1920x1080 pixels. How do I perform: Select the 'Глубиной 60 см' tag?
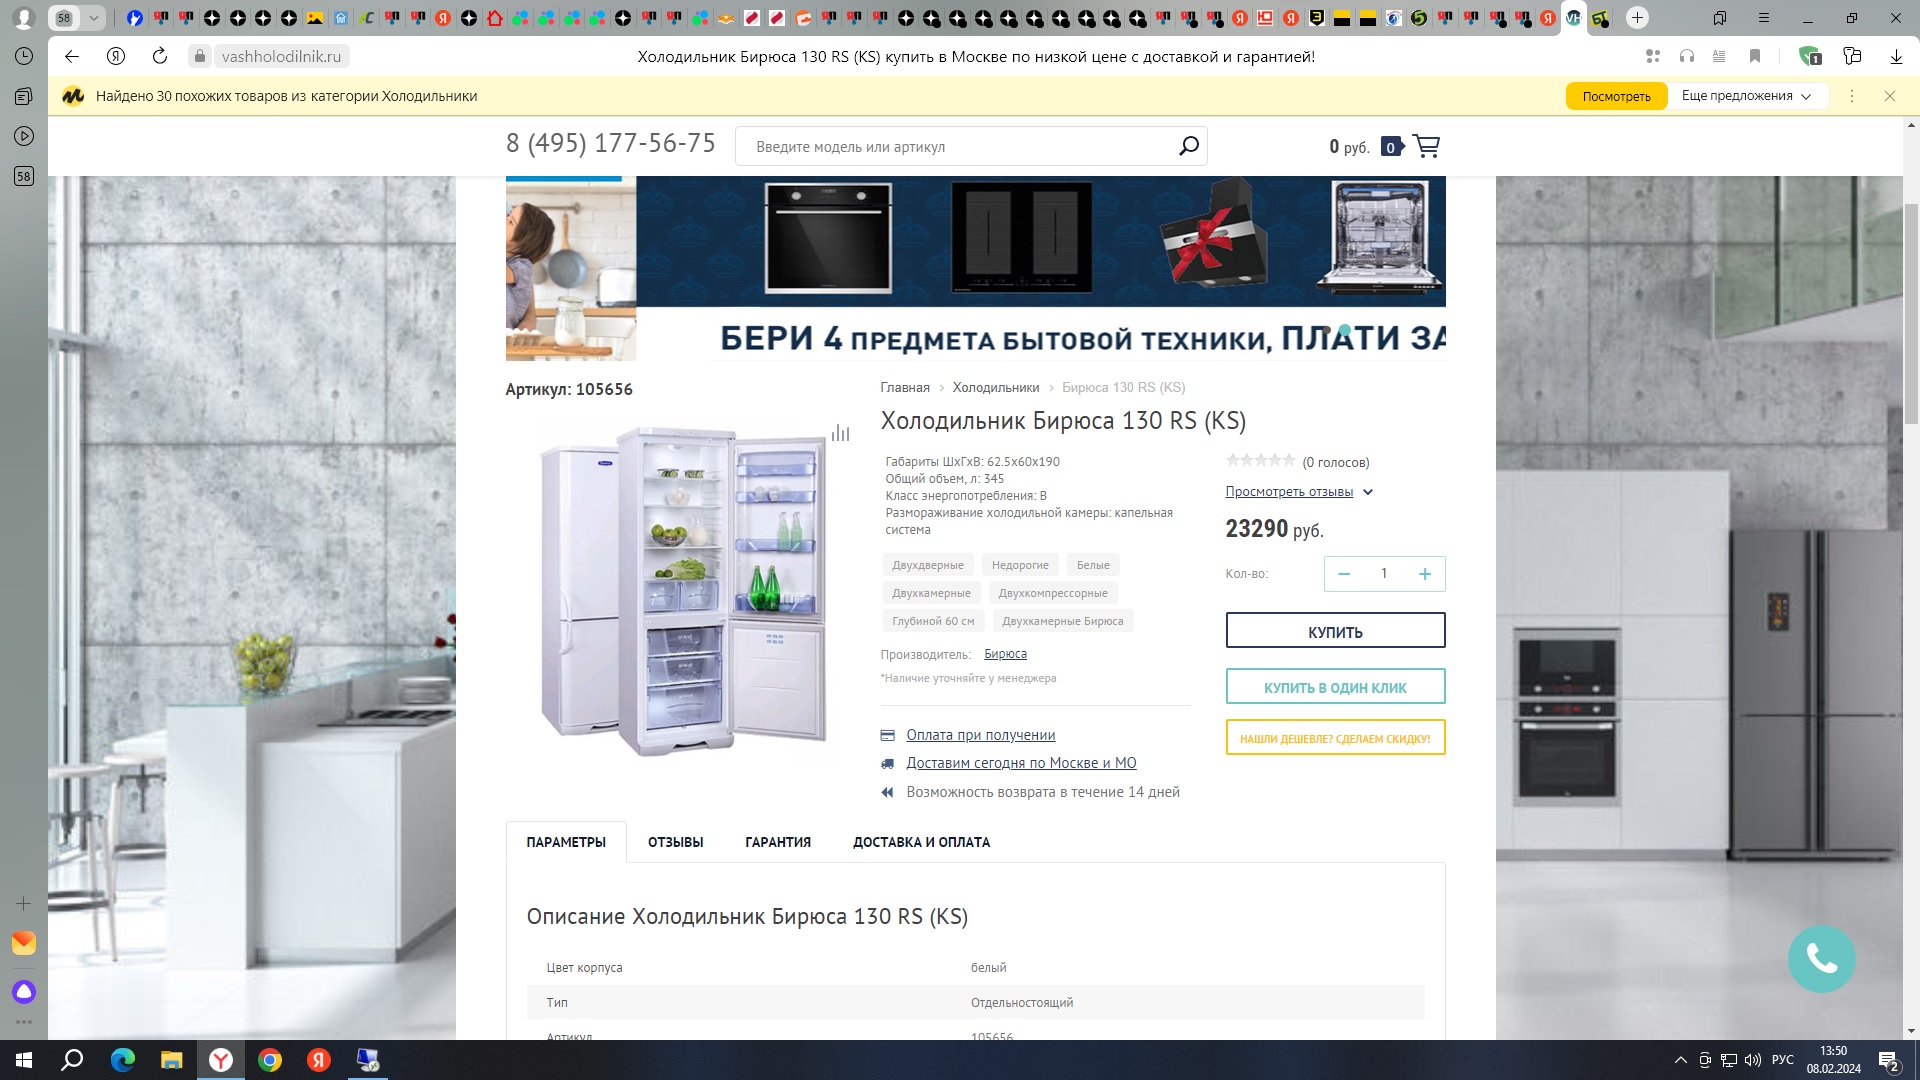pyautogui.click(x=933, y=621)
